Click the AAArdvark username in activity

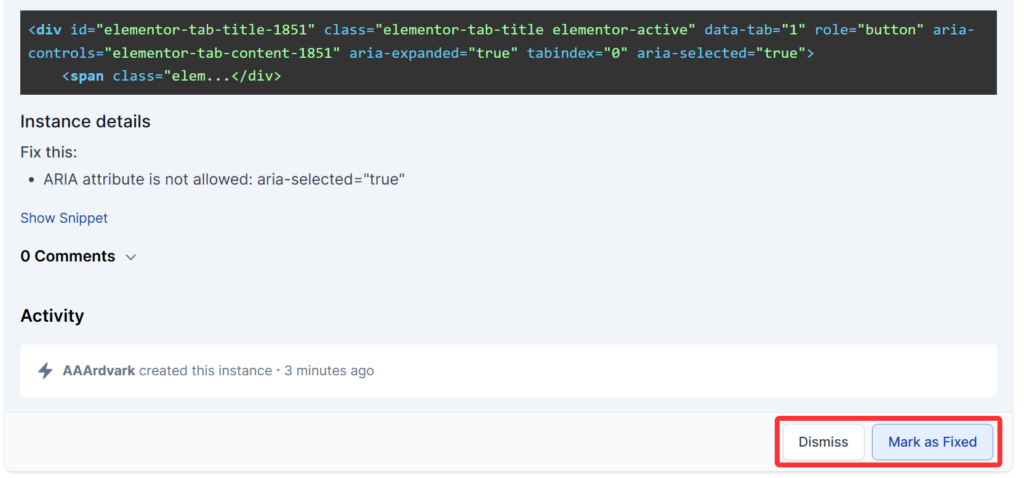click(99, 371)
